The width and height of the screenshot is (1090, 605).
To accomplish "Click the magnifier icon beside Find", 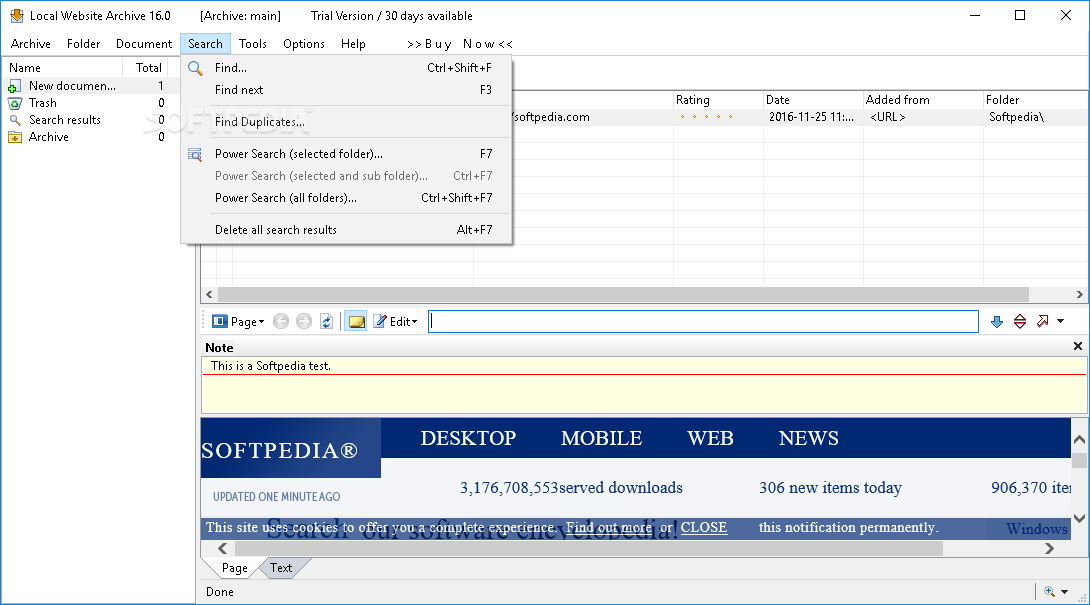I will tap(195, 68).
